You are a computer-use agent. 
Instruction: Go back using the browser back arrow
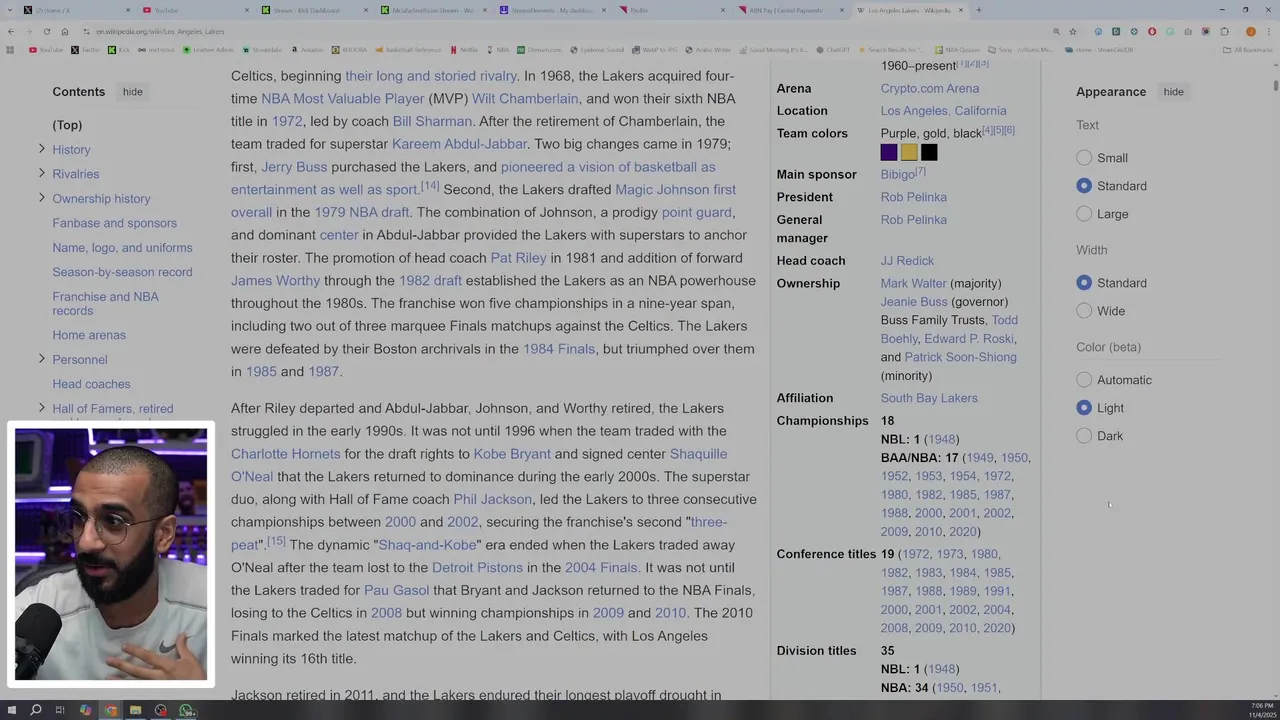[x=10, y=31]
